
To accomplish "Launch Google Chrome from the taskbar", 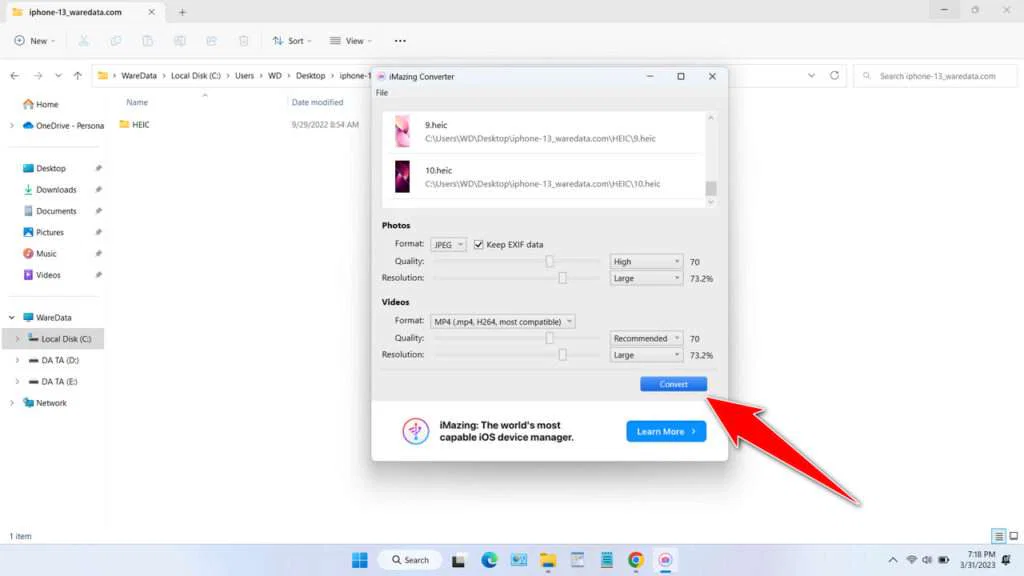I will (x=635, y=560).
